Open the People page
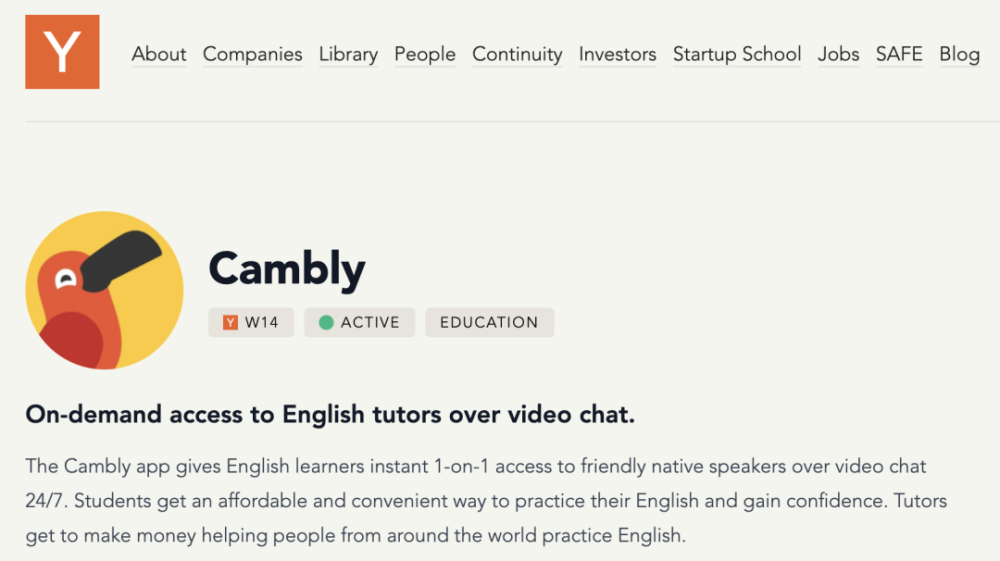This screenshot has height=561, width=1000. [425, 54]
